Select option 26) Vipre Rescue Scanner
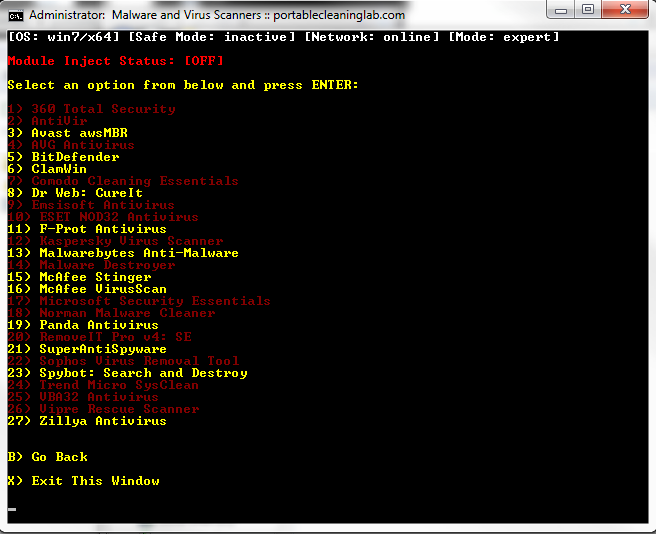656x534 pixels. click(x=103, y=409)
